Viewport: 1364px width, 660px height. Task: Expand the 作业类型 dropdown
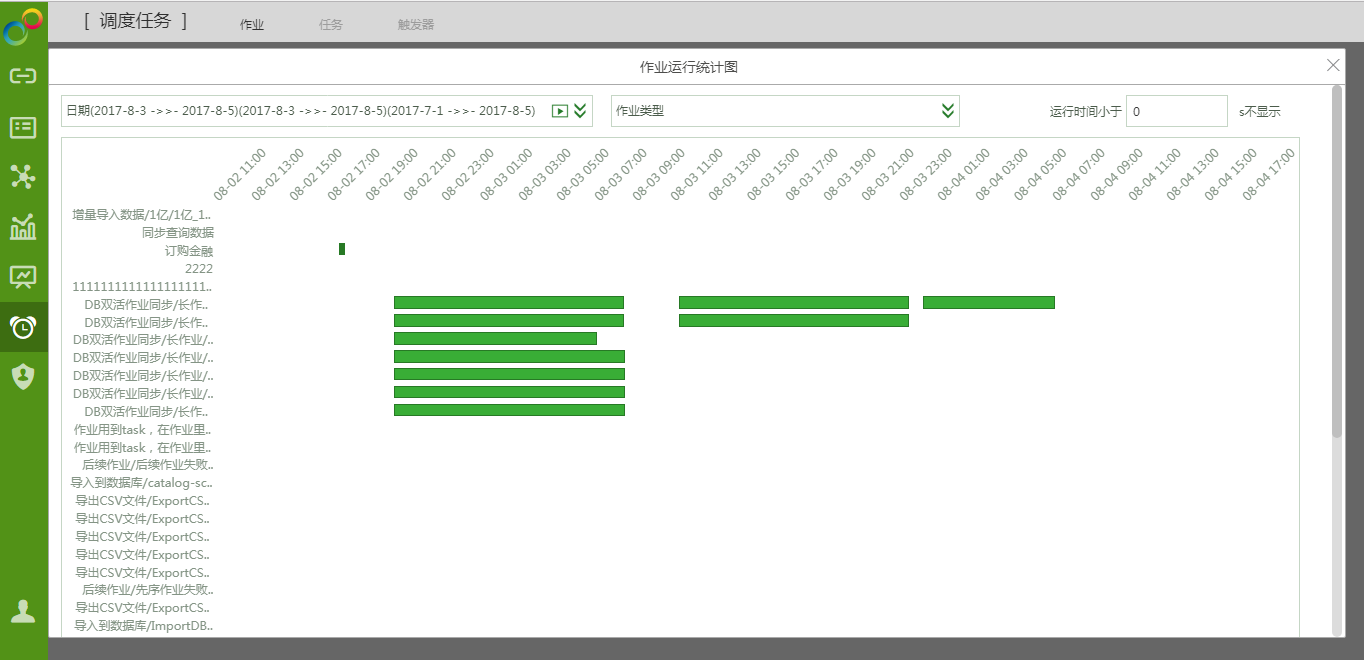coord(947,111)
